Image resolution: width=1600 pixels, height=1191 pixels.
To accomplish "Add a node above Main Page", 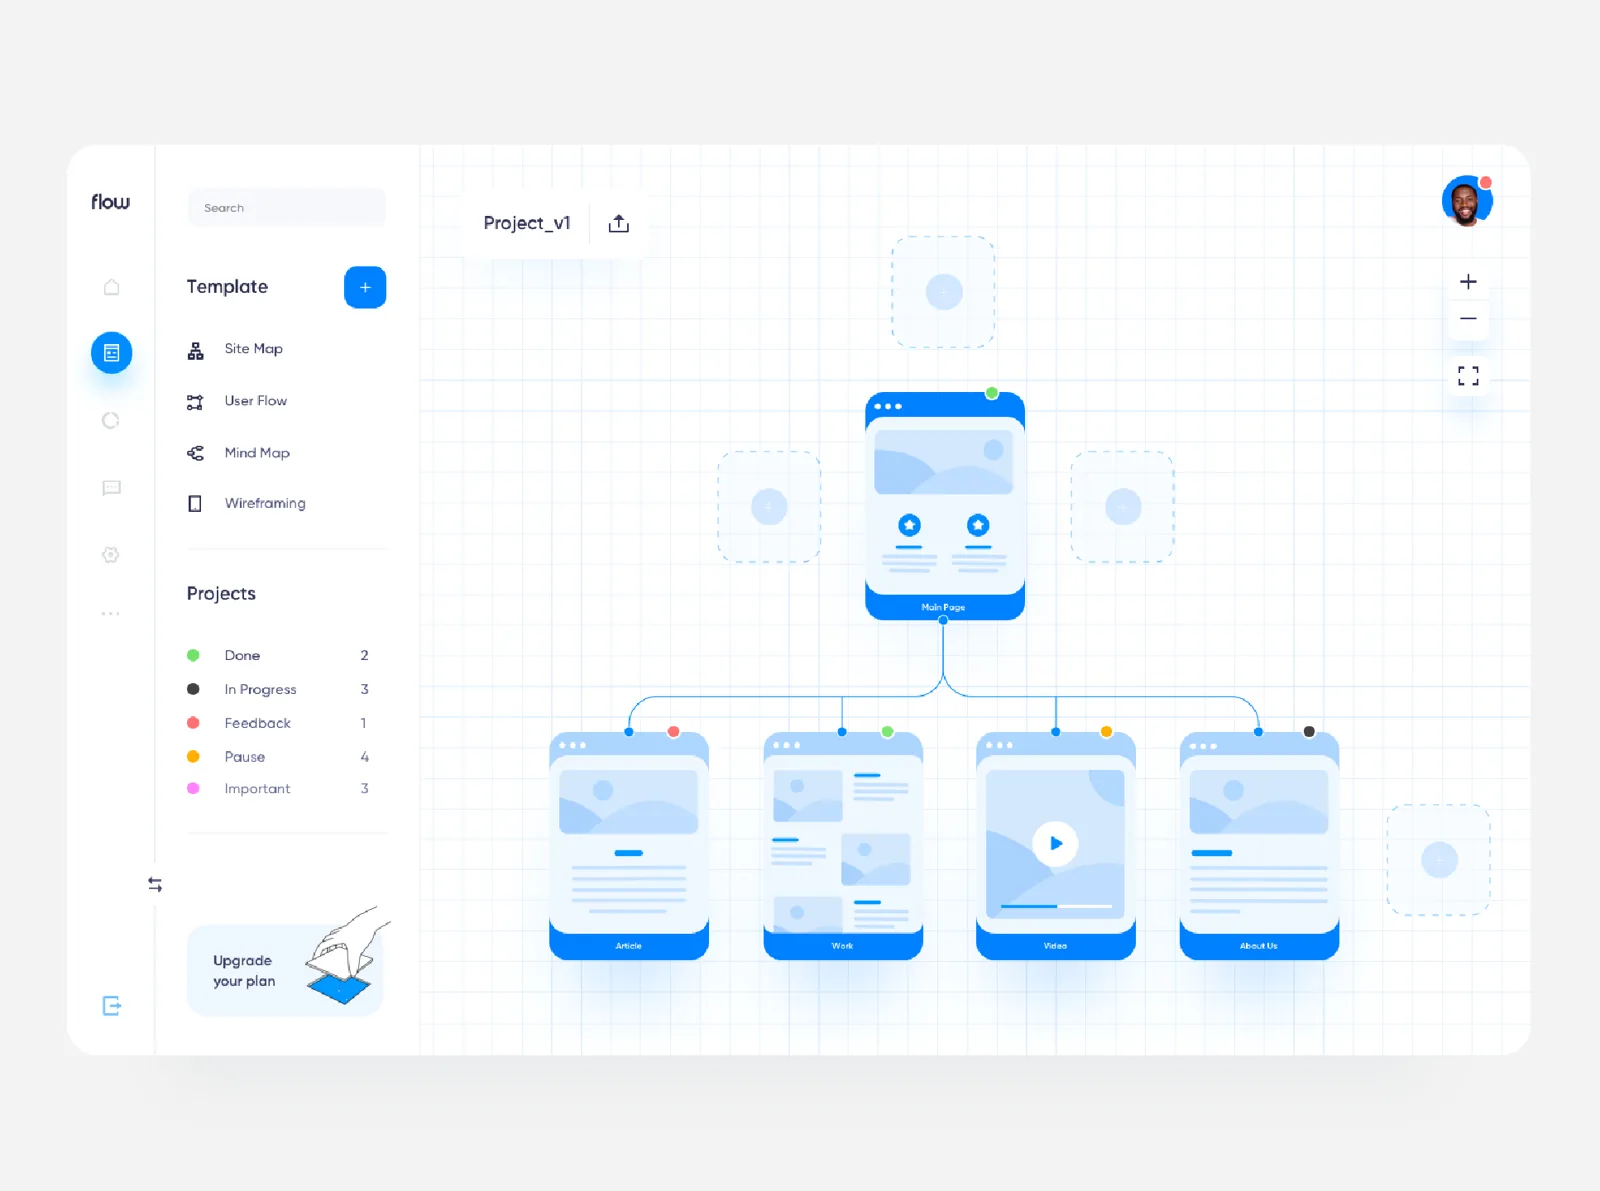I will coord(943,292).
